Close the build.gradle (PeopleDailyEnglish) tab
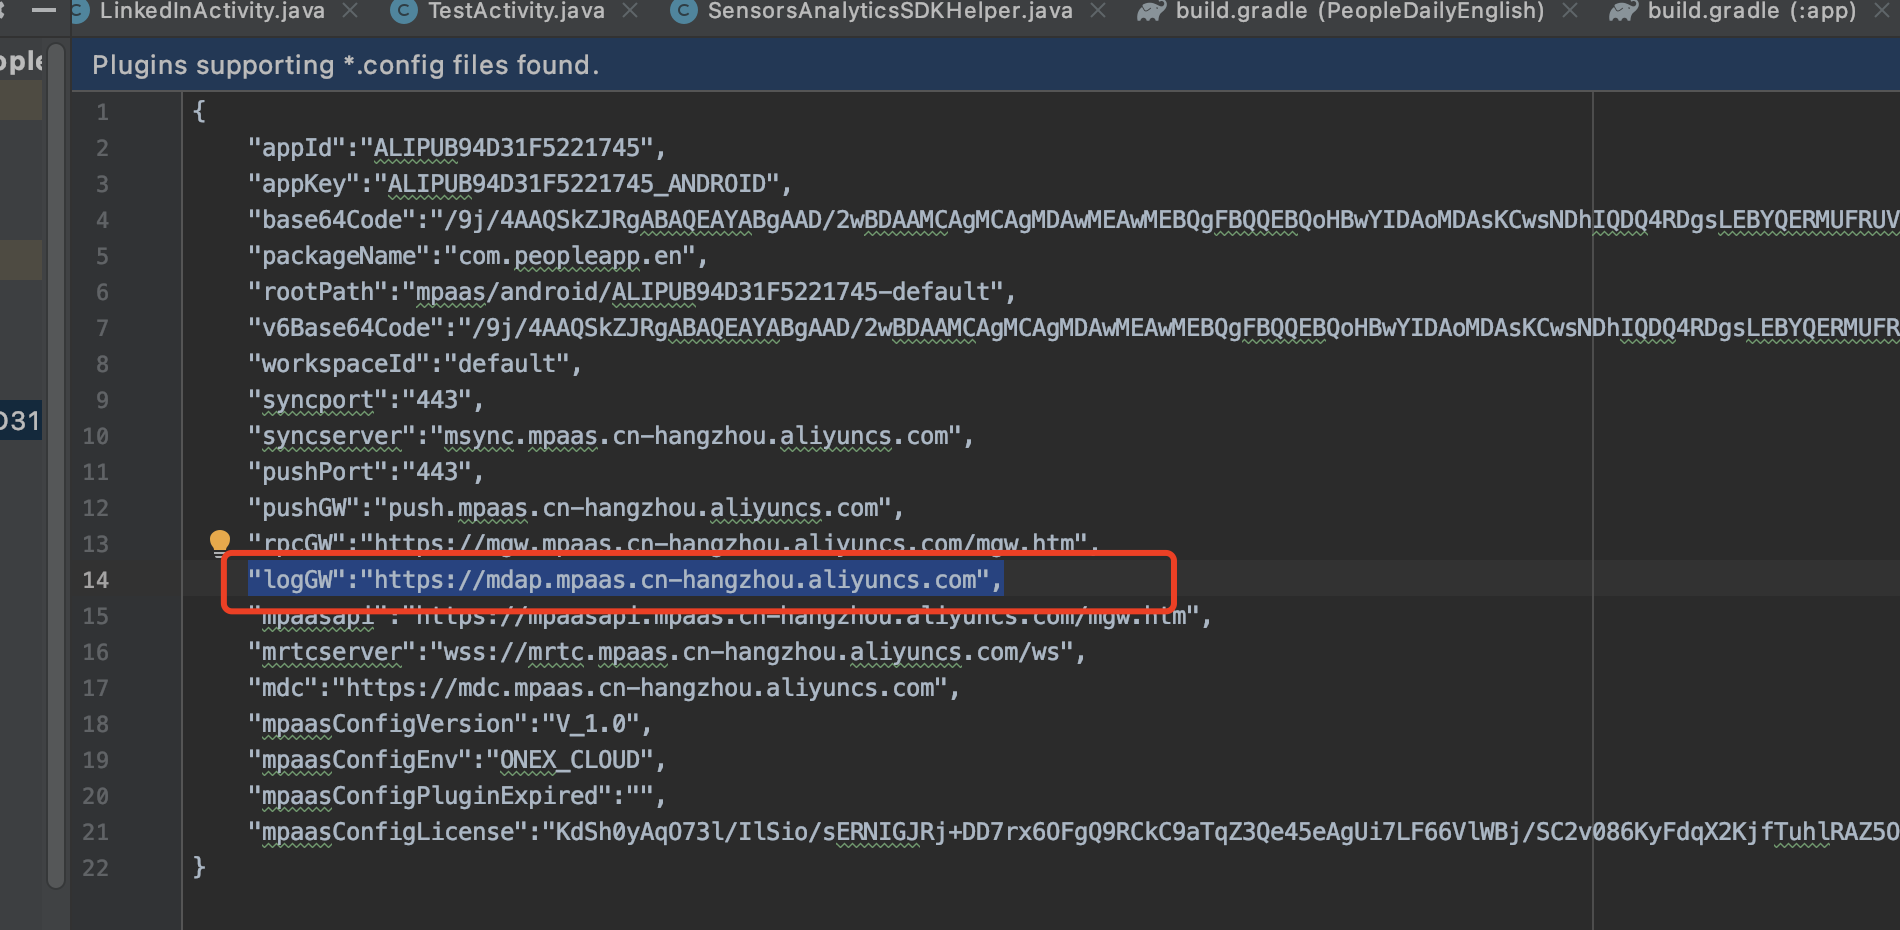 click(1570, 11)
